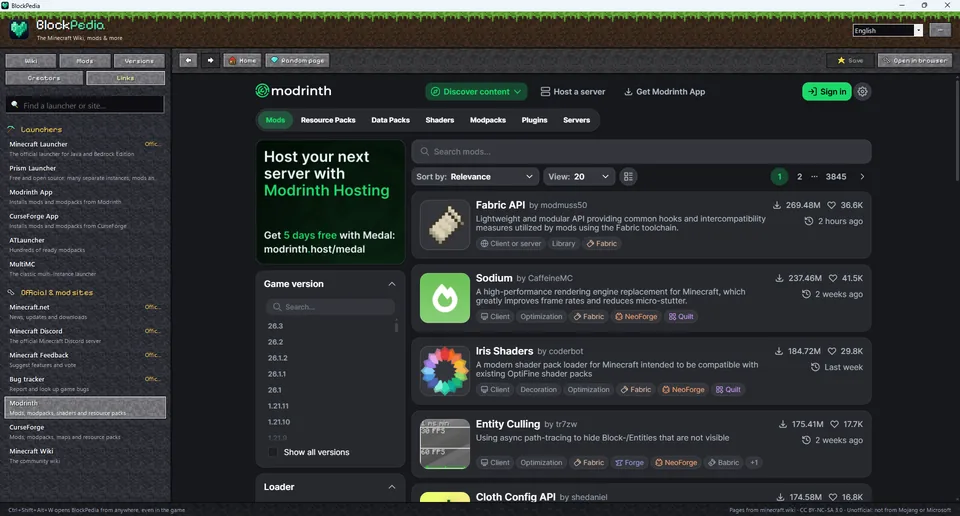Click the Modrinth Hosting promo banner
Image resolution: width=960 pixels, height=516 pixels.
(330, 202)
